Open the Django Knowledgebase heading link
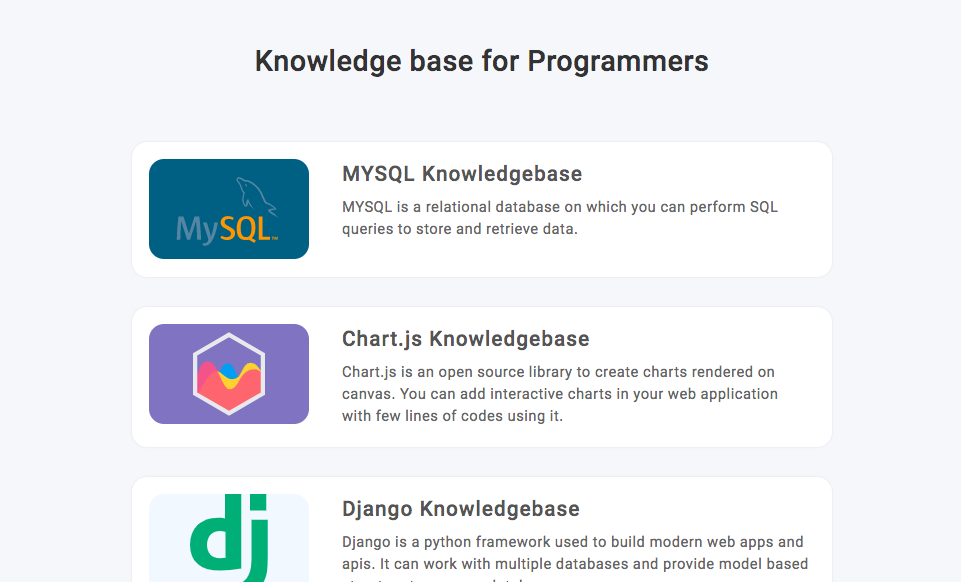Screen dimensions: 961x582 (x=460, y=508)
